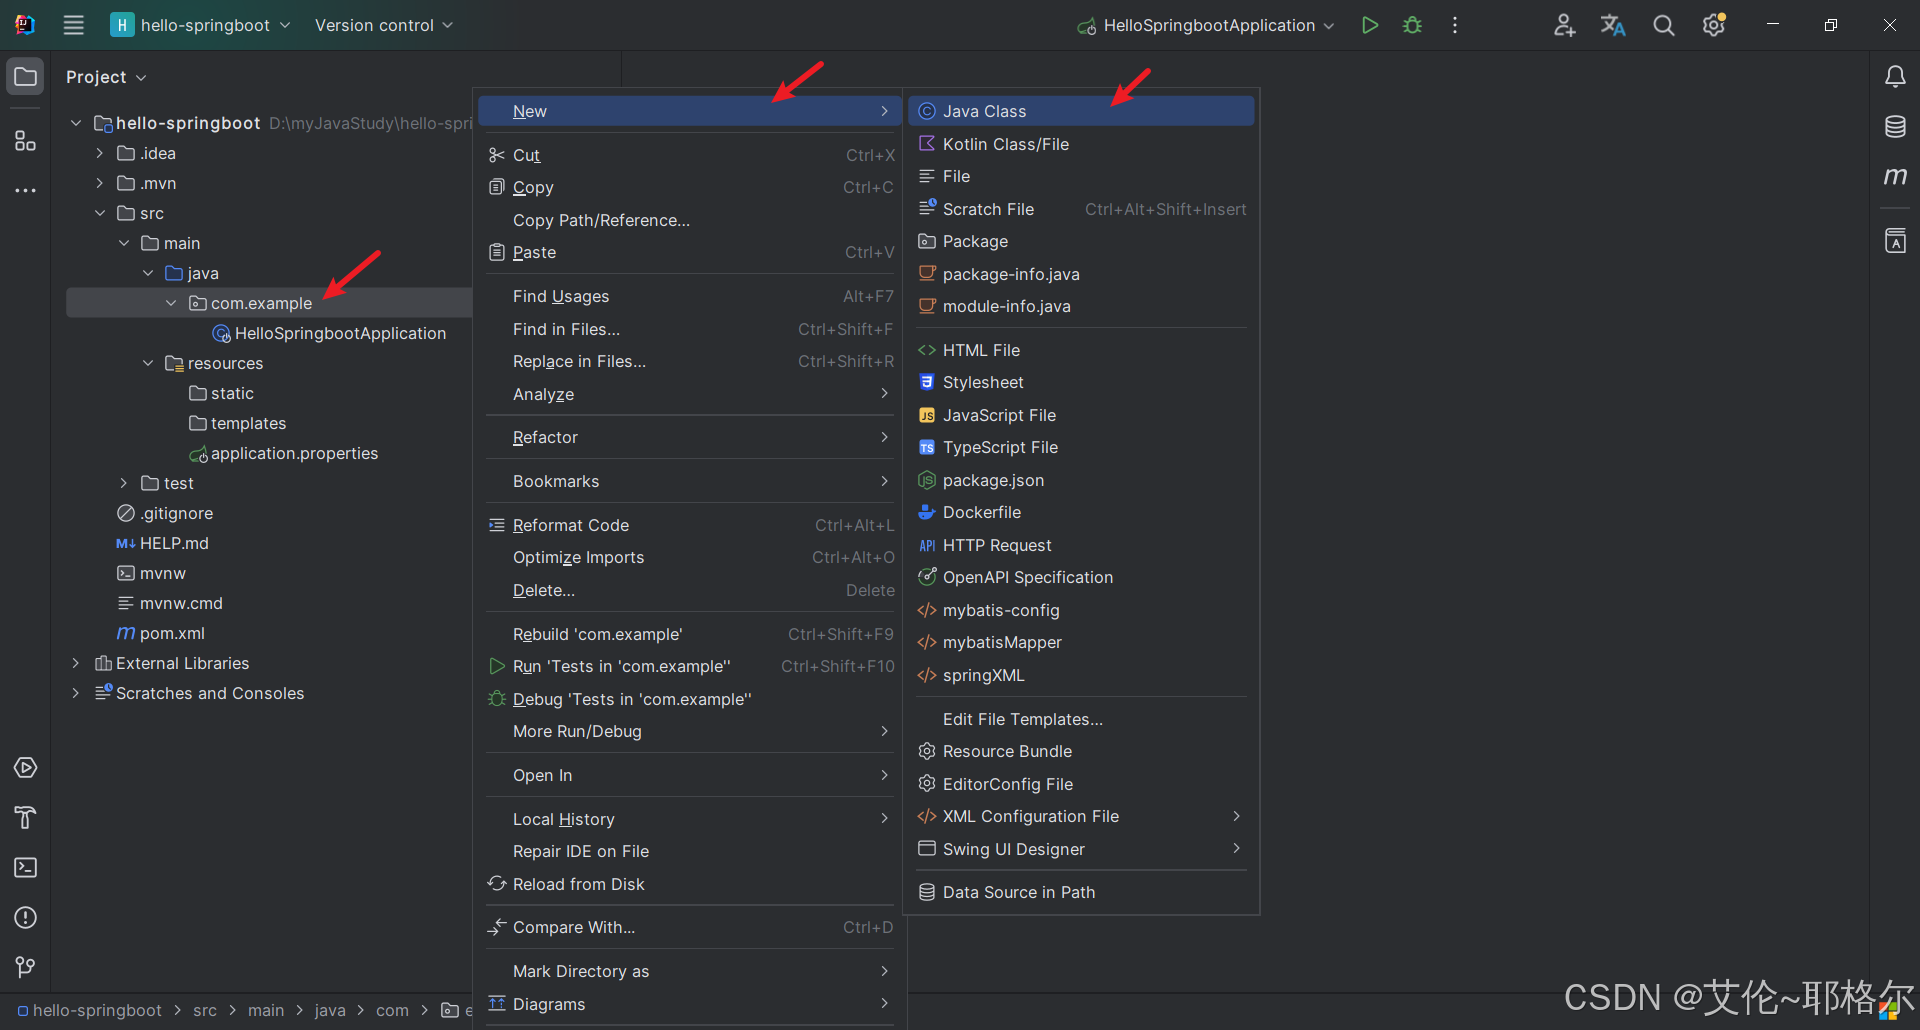Open the Database tool window
This screenshot has height=1030, width=1920.
1895,127
